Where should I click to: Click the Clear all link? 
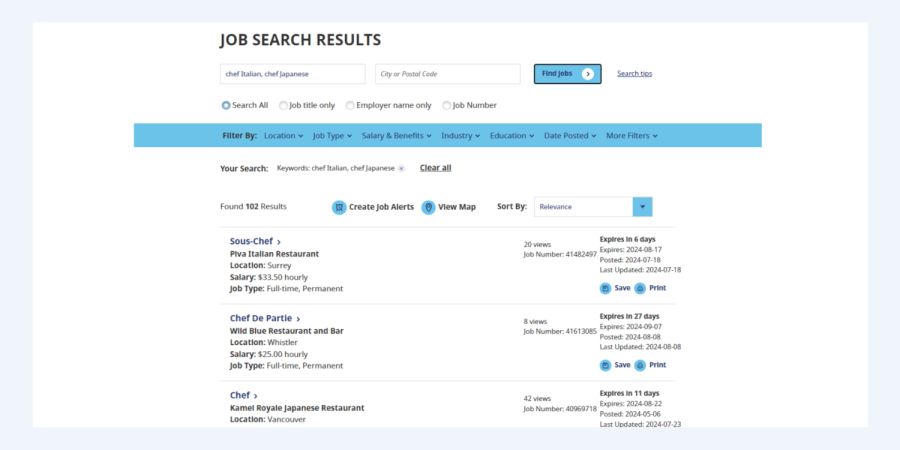(435, 168)
